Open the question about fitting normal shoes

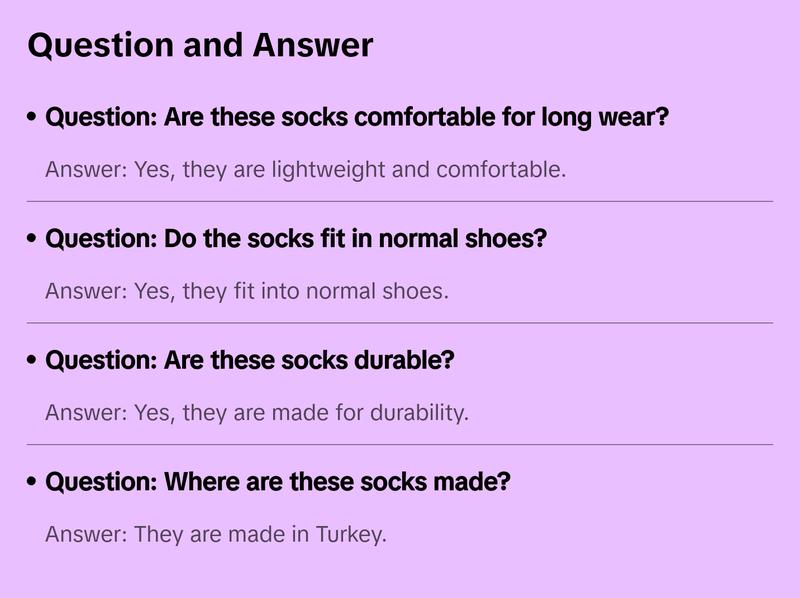(296, 240)
